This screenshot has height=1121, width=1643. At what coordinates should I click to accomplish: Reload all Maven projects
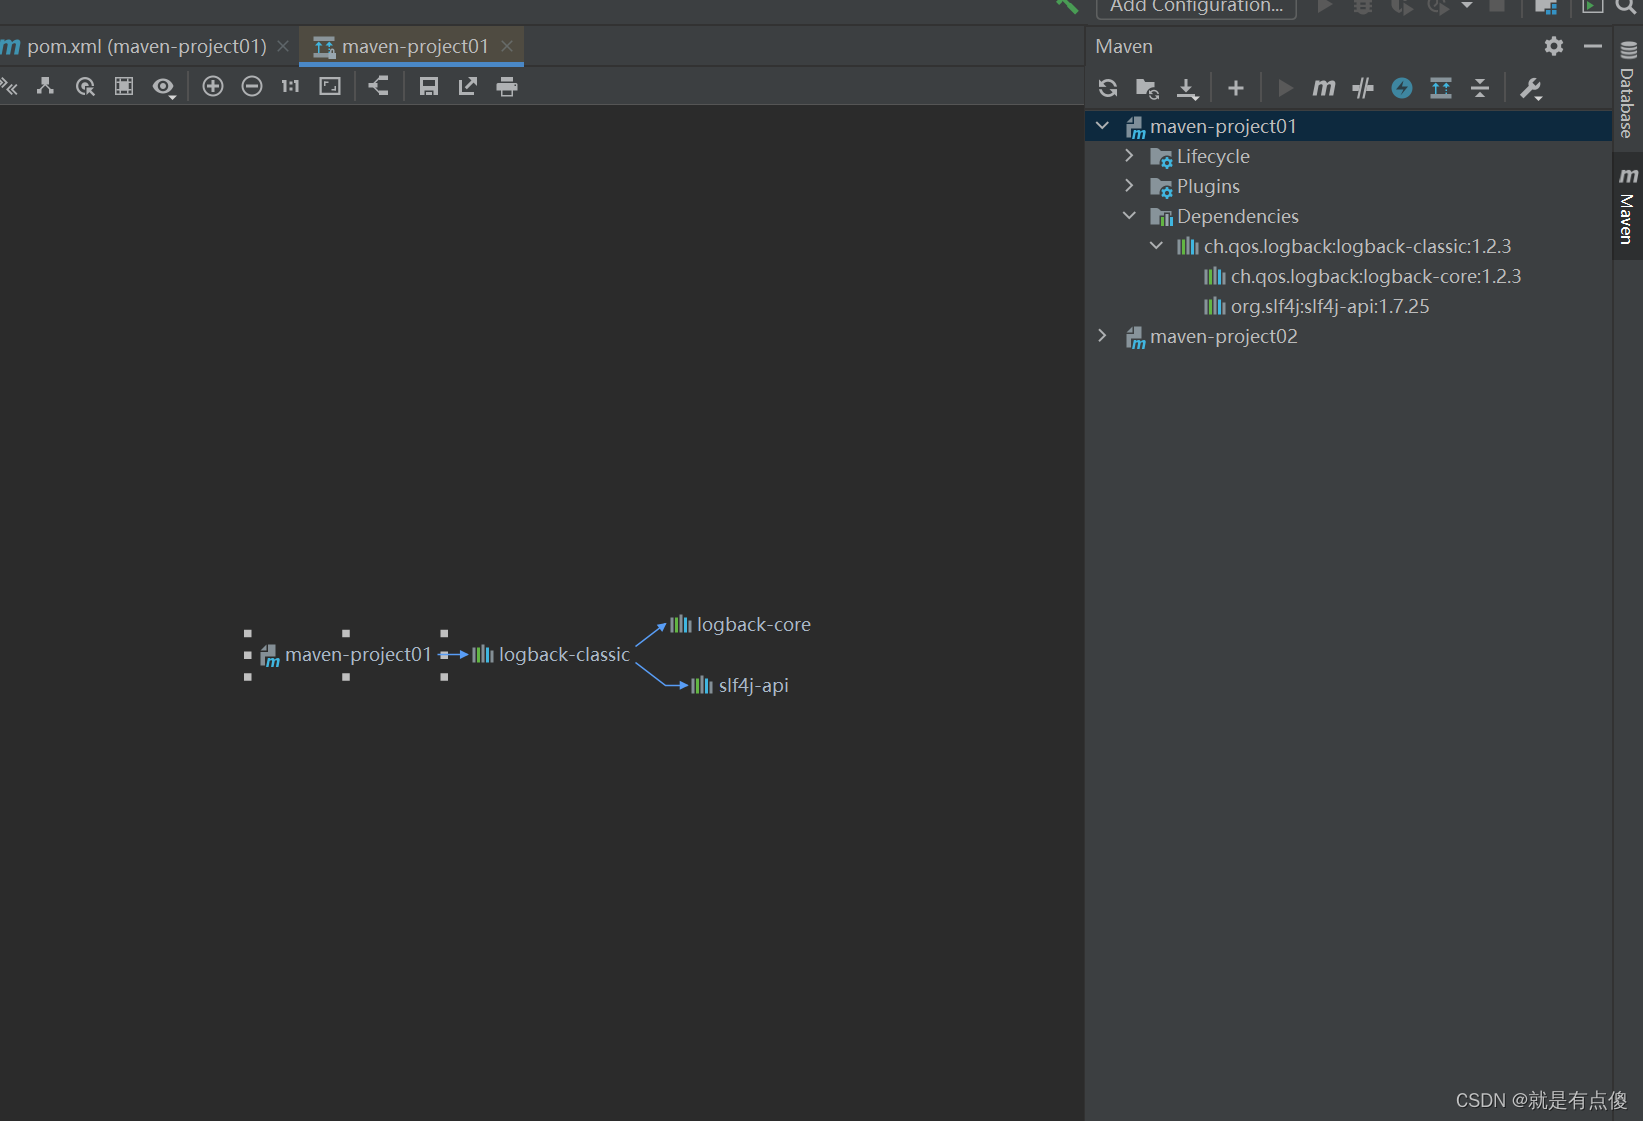coord(1108,88)
